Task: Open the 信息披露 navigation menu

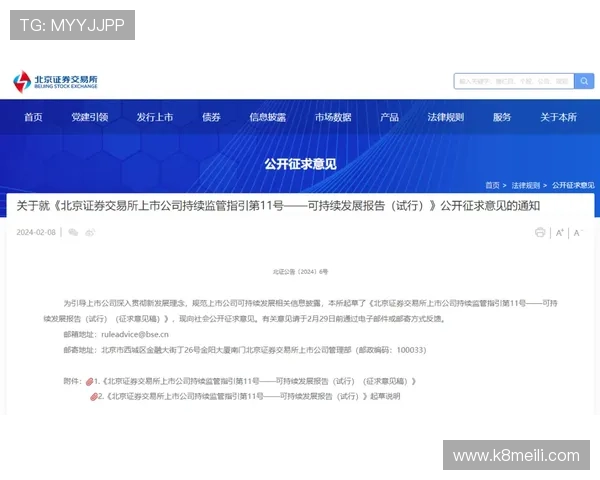Action: click(268, 117)
